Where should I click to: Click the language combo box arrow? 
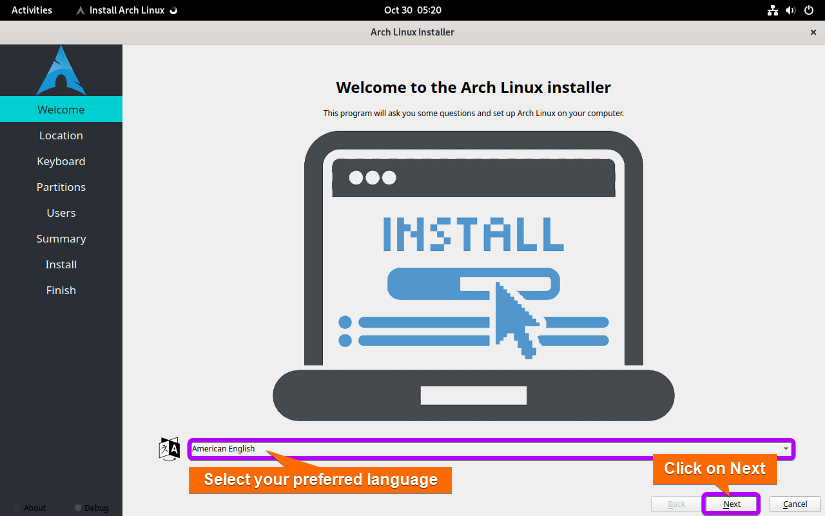pyautogui.click(x=786, y=449)
